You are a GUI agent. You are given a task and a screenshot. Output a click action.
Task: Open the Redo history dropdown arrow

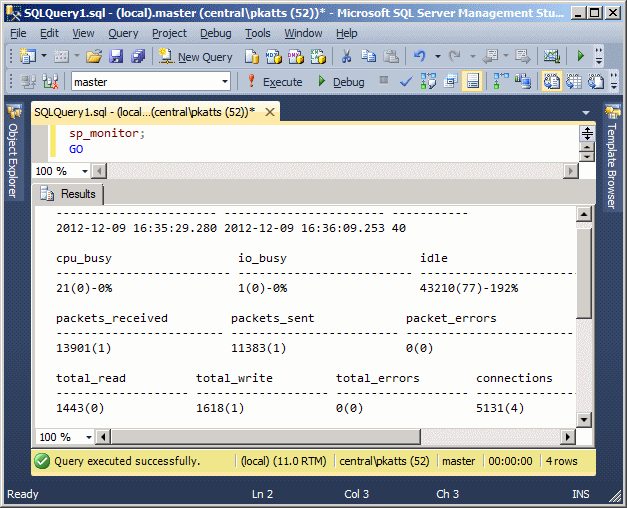coord(473,56)
